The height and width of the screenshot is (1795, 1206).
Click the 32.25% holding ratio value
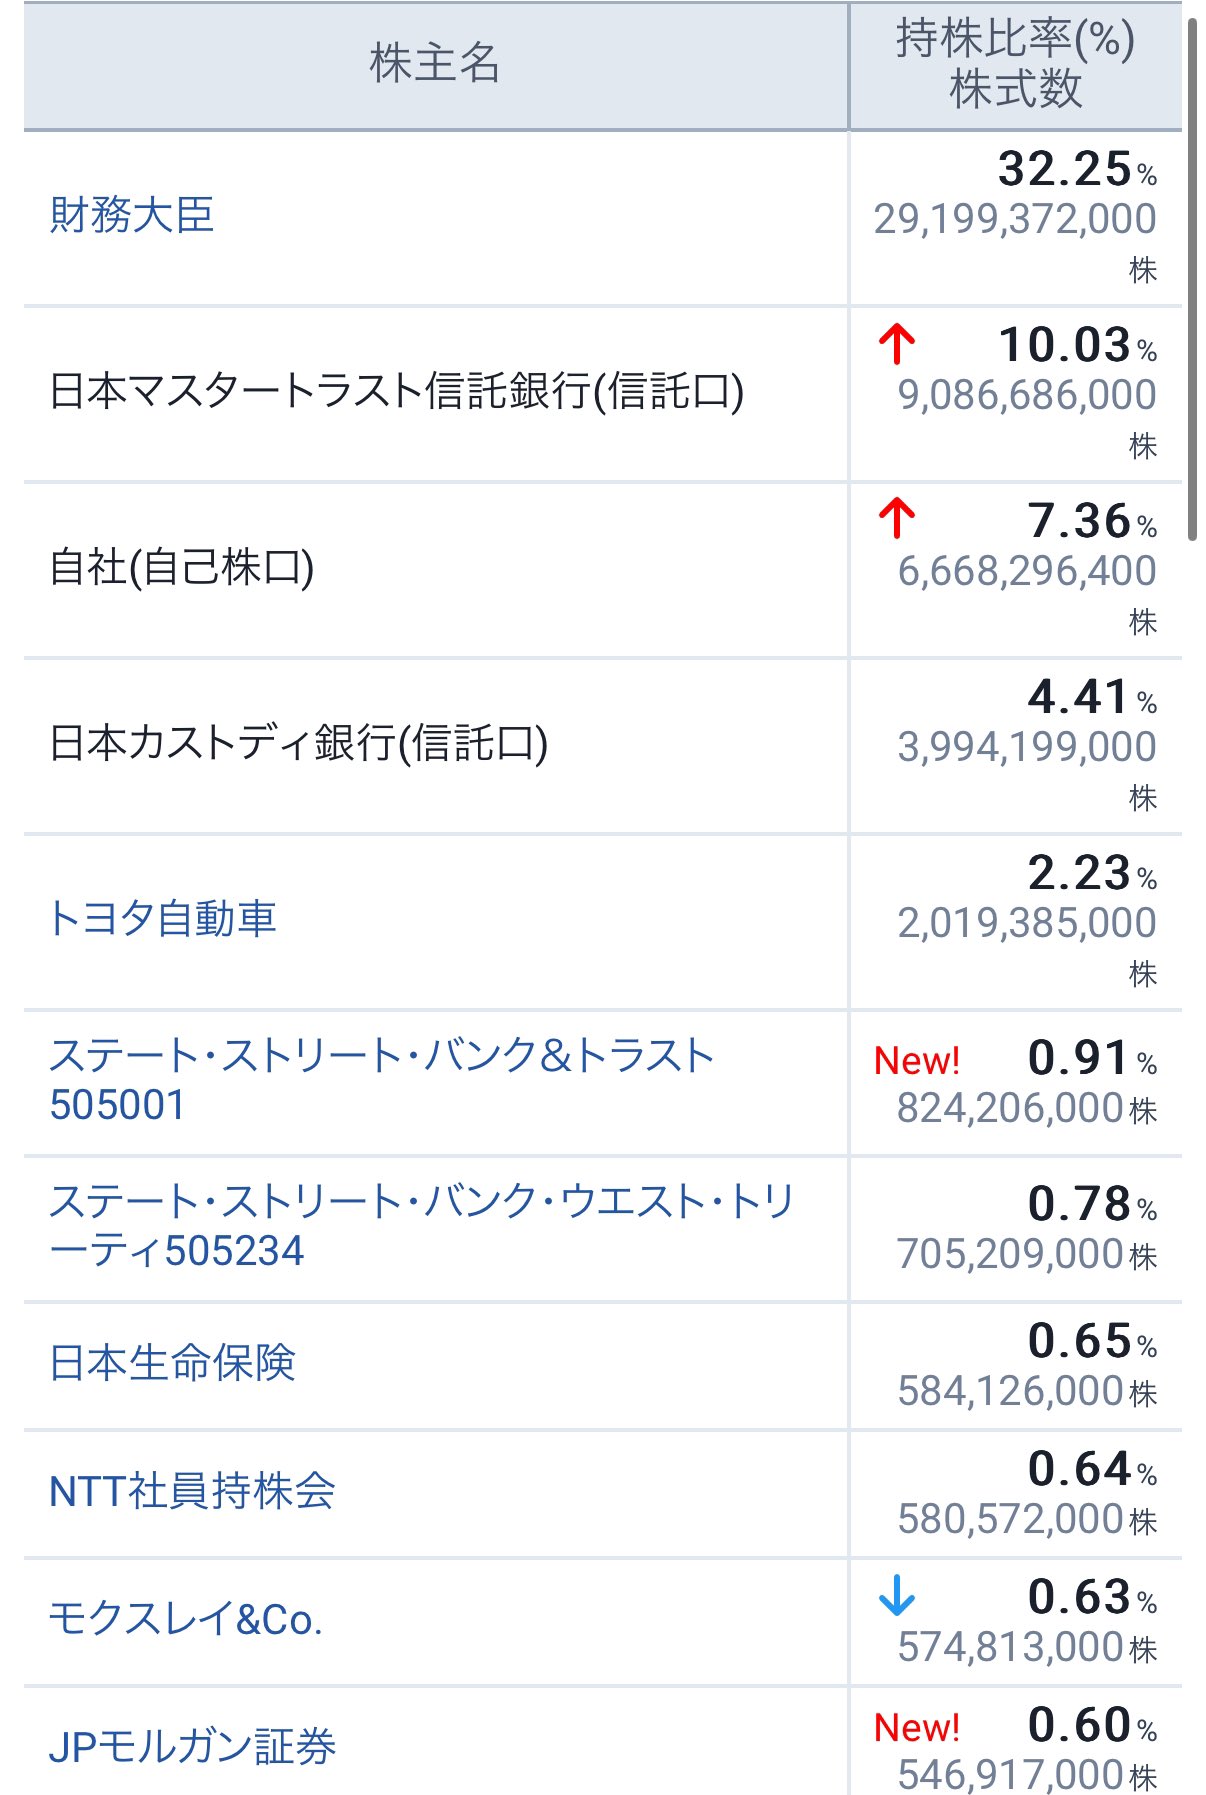(1064, 168)
